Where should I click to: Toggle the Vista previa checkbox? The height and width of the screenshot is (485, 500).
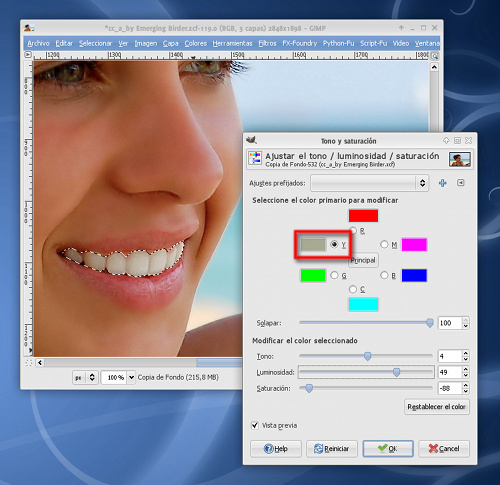pos(255,425)
